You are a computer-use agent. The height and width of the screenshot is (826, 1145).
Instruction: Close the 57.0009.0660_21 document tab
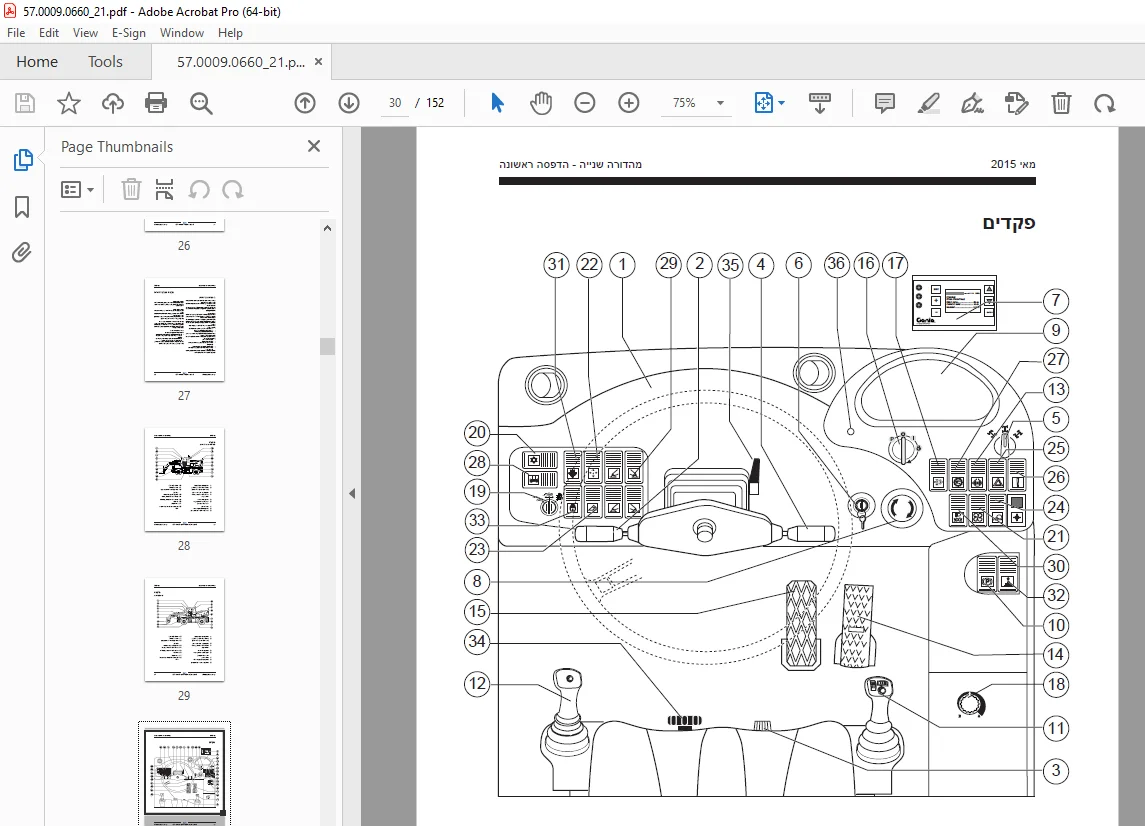point(318,62)
